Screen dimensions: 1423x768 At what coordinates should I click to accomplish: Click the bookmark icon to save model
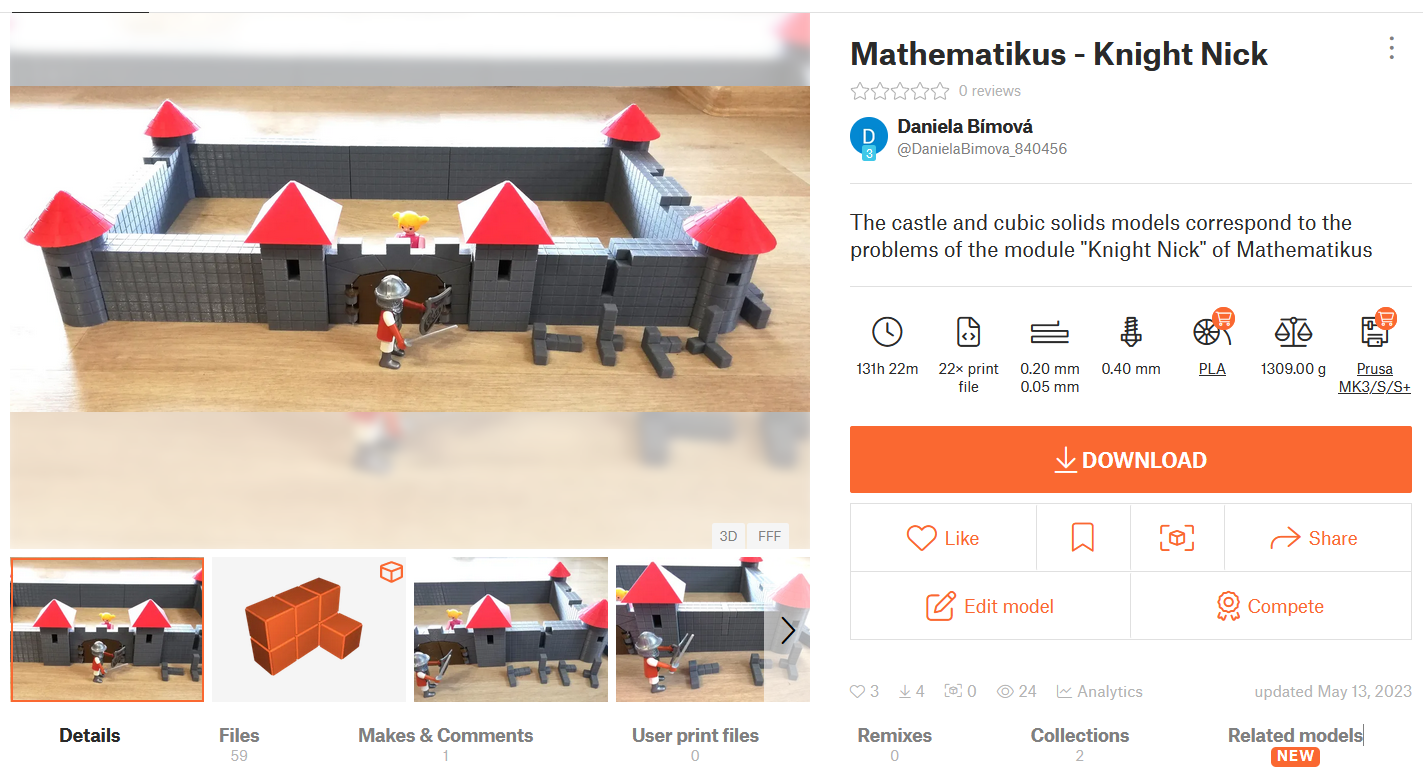pyautogui.click(x=1083, y=538)
